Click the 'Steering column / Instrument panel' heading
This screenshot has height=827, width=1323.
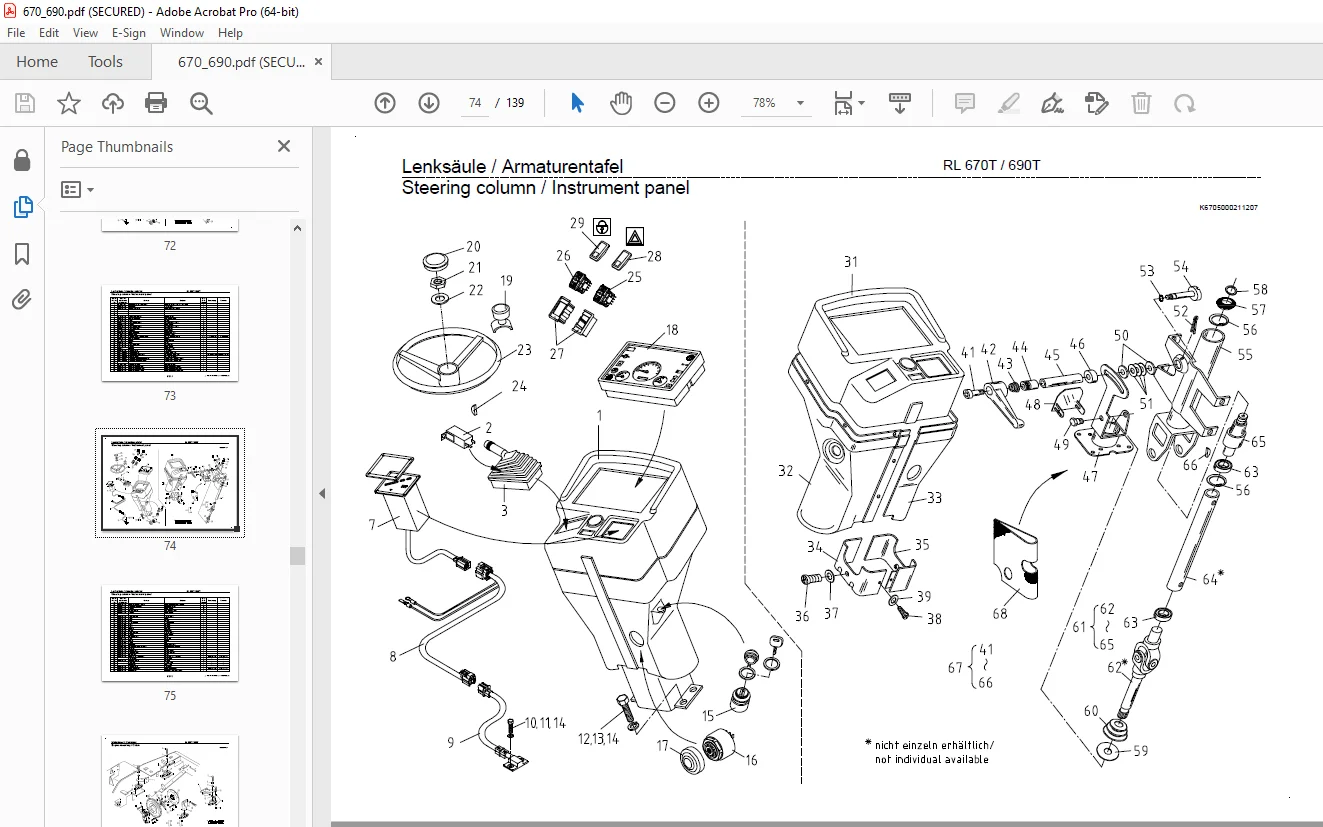point(545,188)
